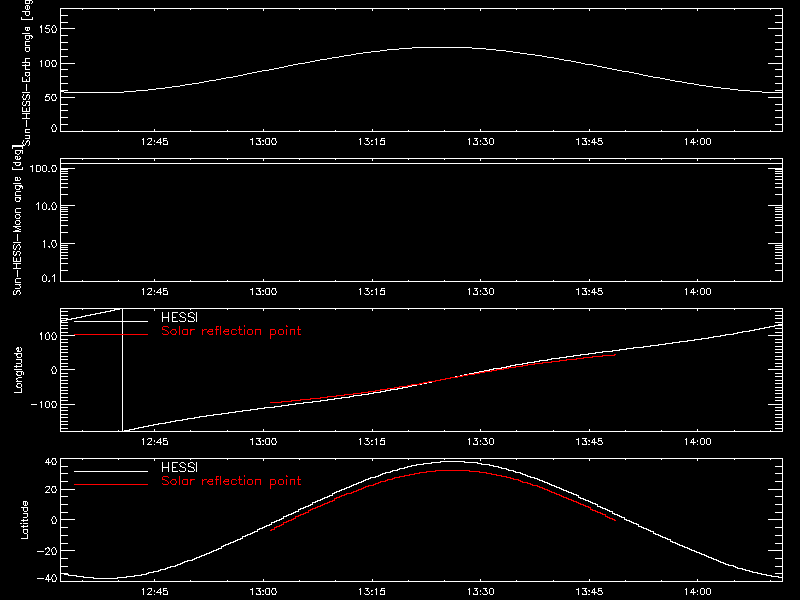Click the 150 tick label on Earth angle plot
800x600 pixels.
click(48, 29)
